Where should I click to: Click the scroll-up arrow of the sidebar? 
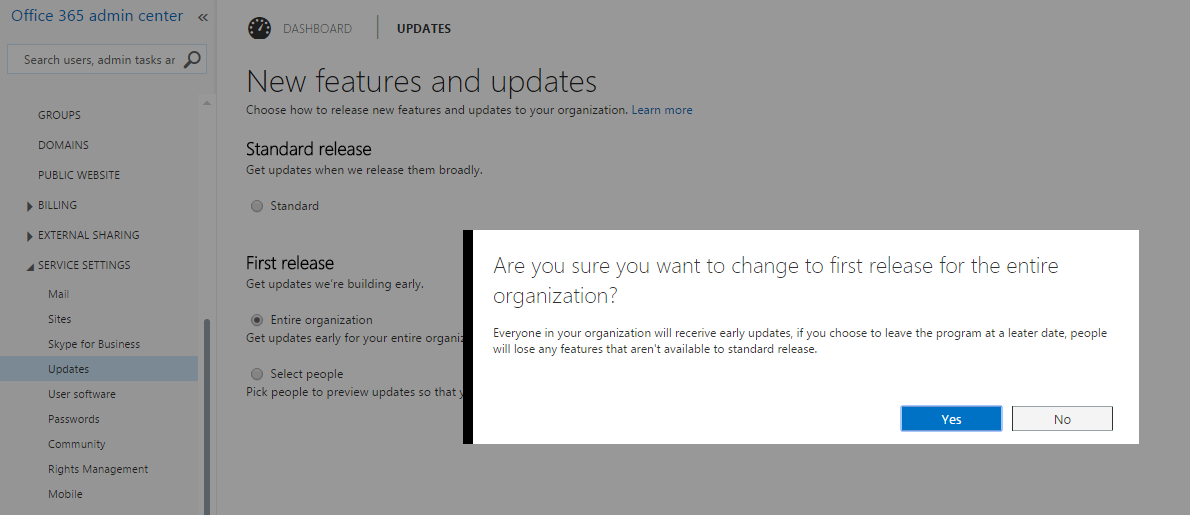pos(207,102)
